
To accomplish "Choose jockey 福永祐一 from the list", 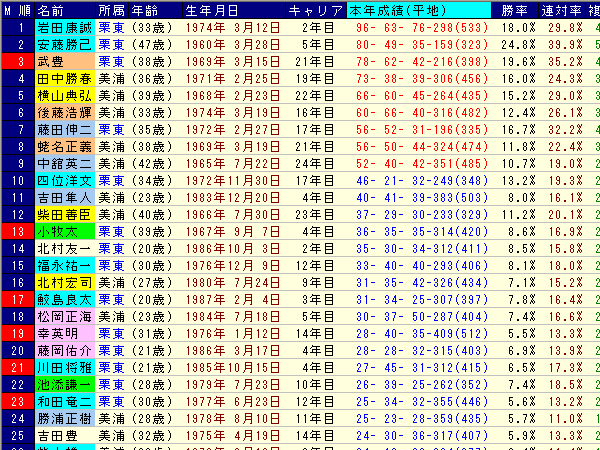I will tap(64, 265).
